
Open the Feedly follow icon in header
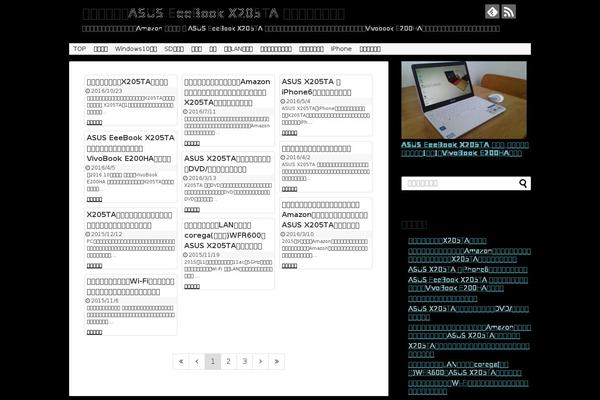(x=492, y=12)
